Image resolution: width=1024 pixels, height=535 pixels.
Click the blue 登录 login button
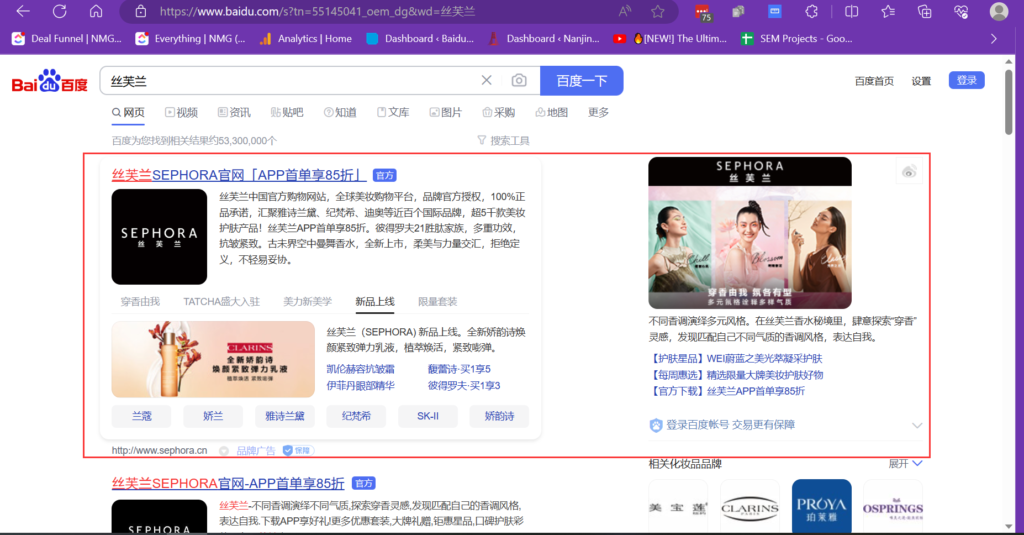pos(966,81)
